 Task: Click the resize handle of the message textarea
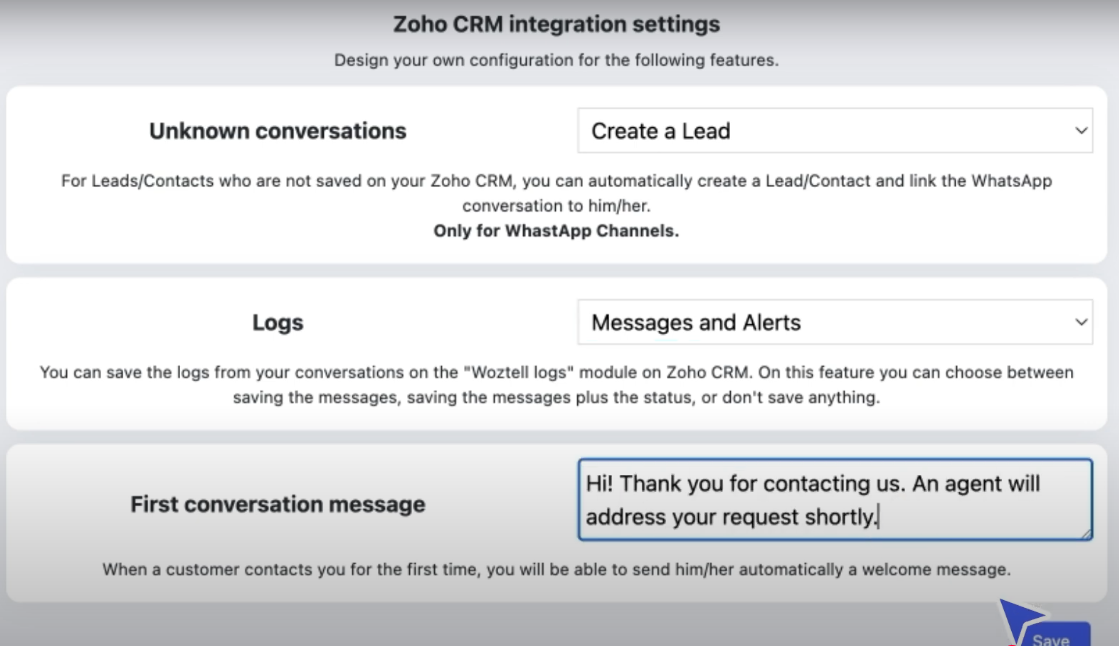[1085, 533]
